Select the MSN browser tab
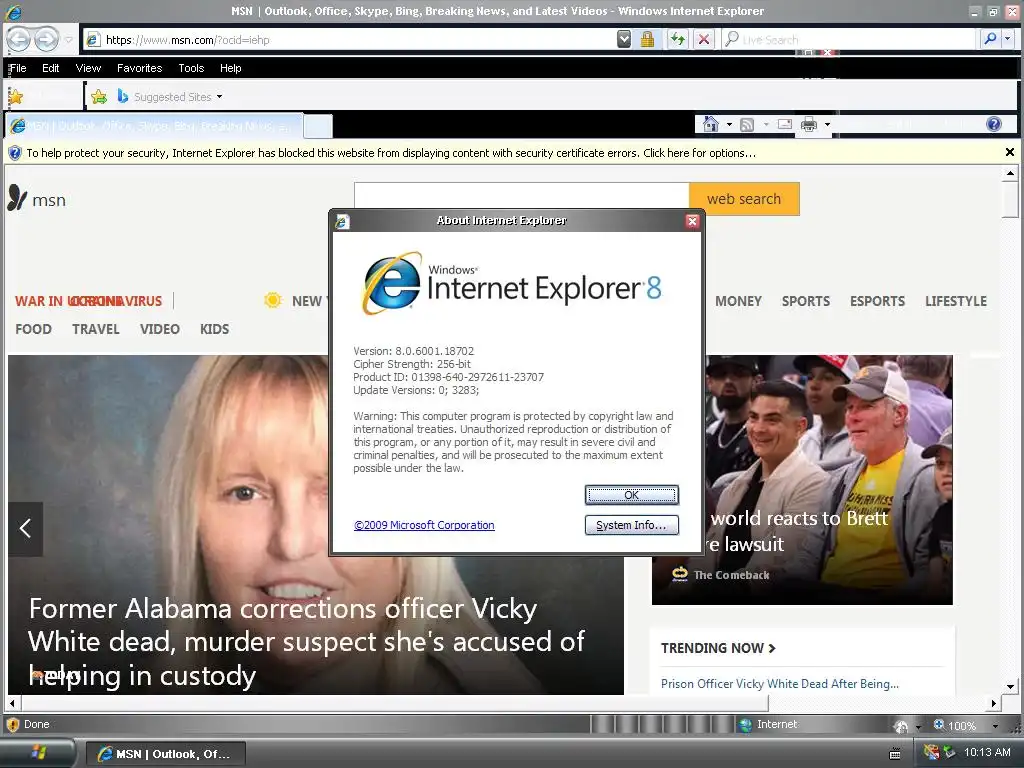 (x=154, y=125)
